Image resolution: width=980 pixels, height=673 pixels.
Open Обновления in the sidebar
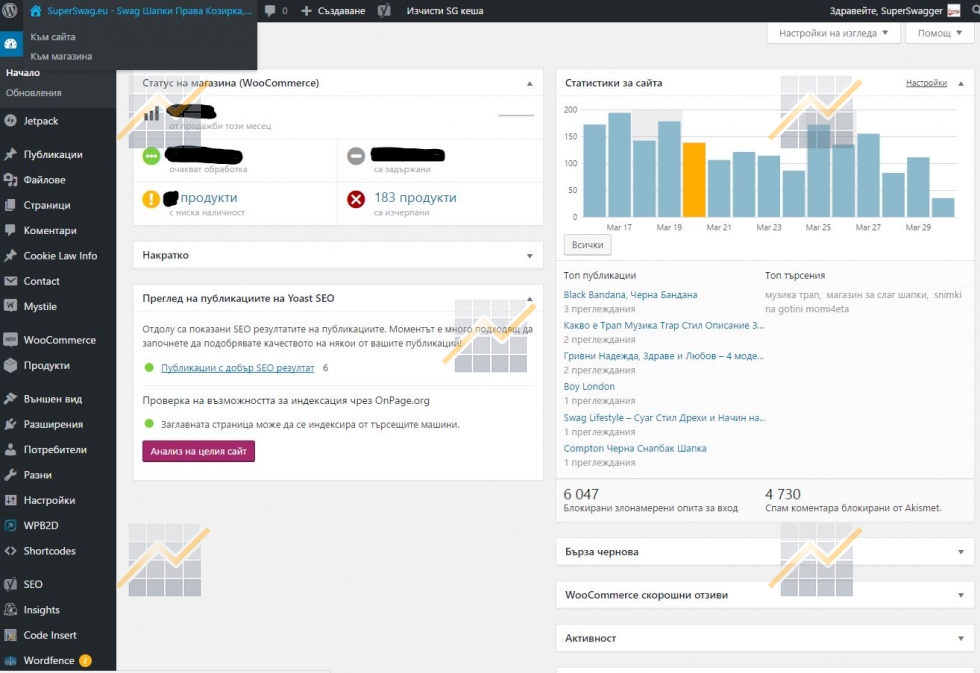tap(34, 92)
